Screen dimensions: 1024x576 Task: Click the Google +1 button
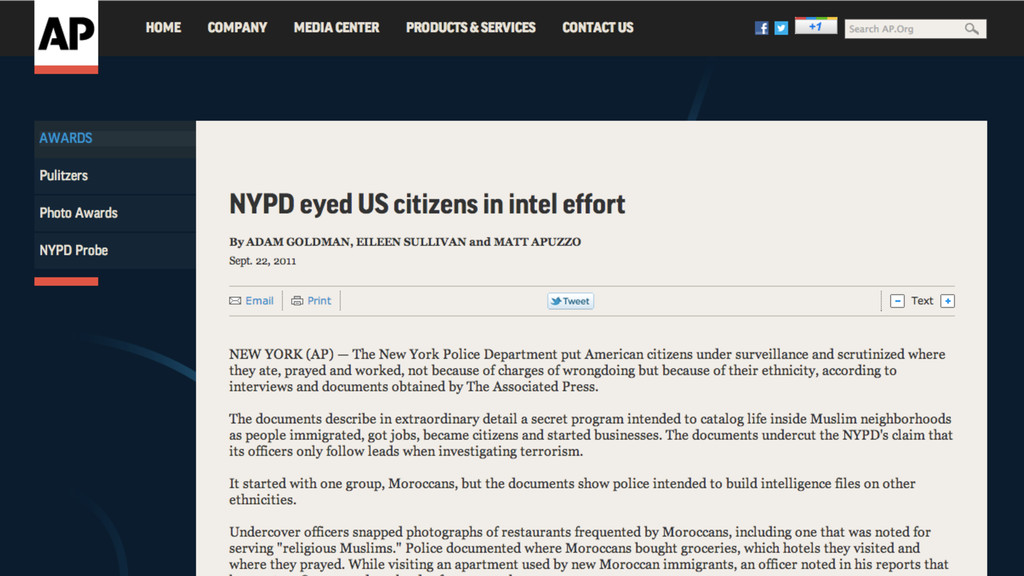pos(816,26)
